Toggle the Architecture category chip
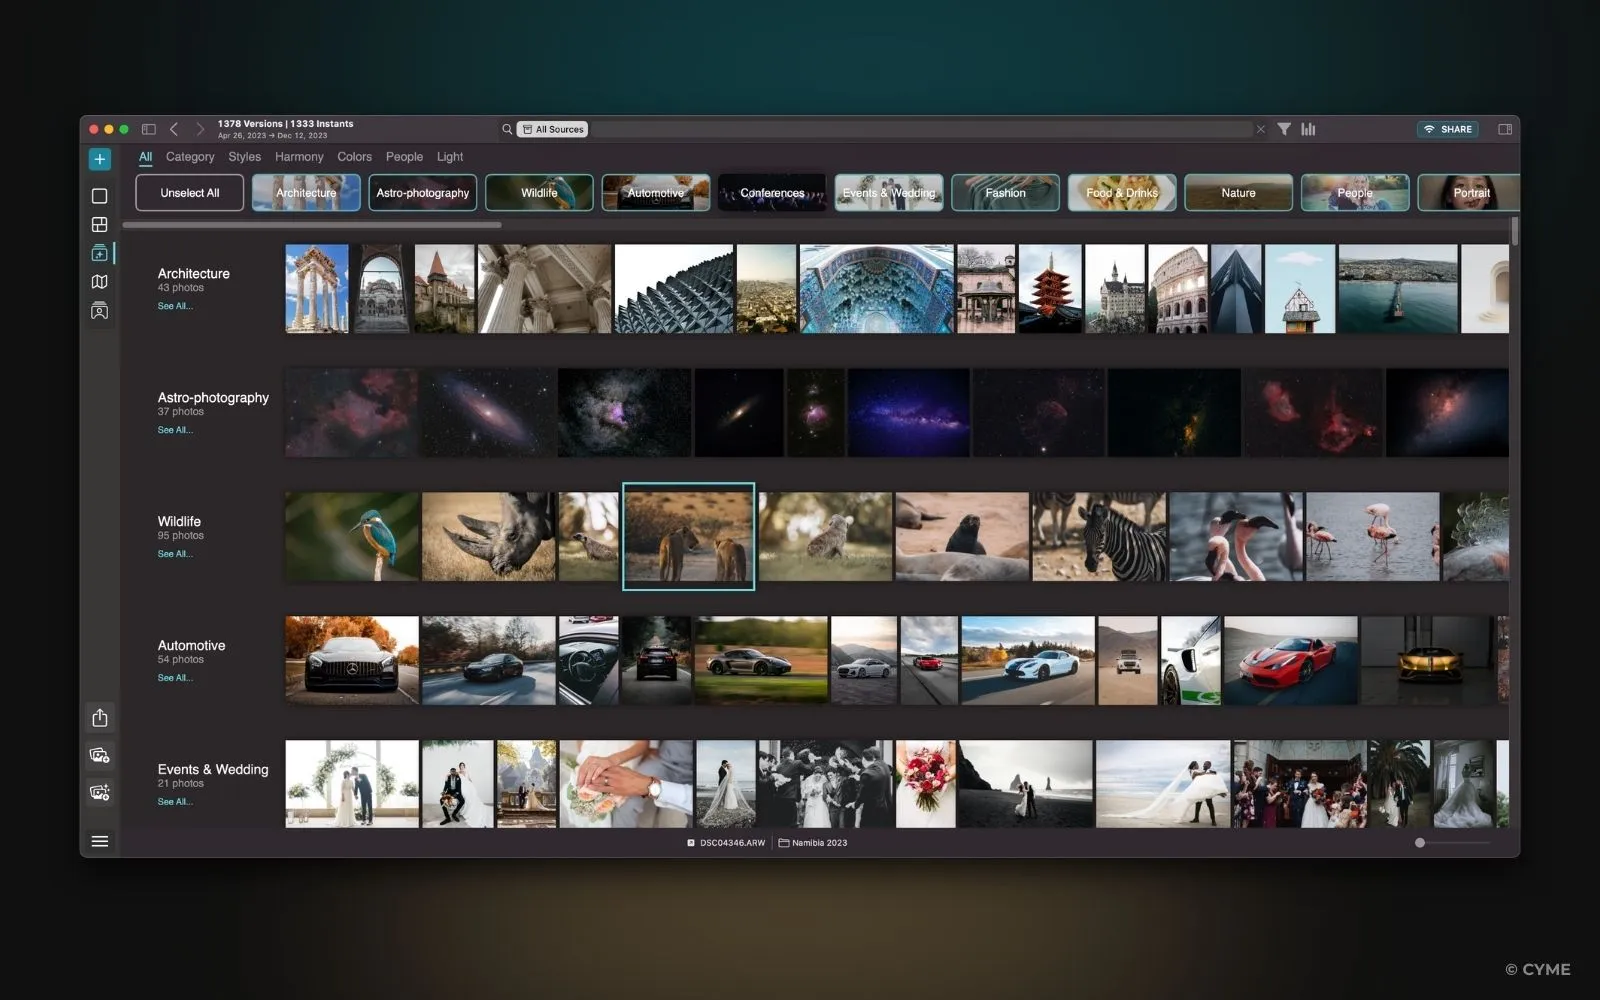 coord(306,193)
